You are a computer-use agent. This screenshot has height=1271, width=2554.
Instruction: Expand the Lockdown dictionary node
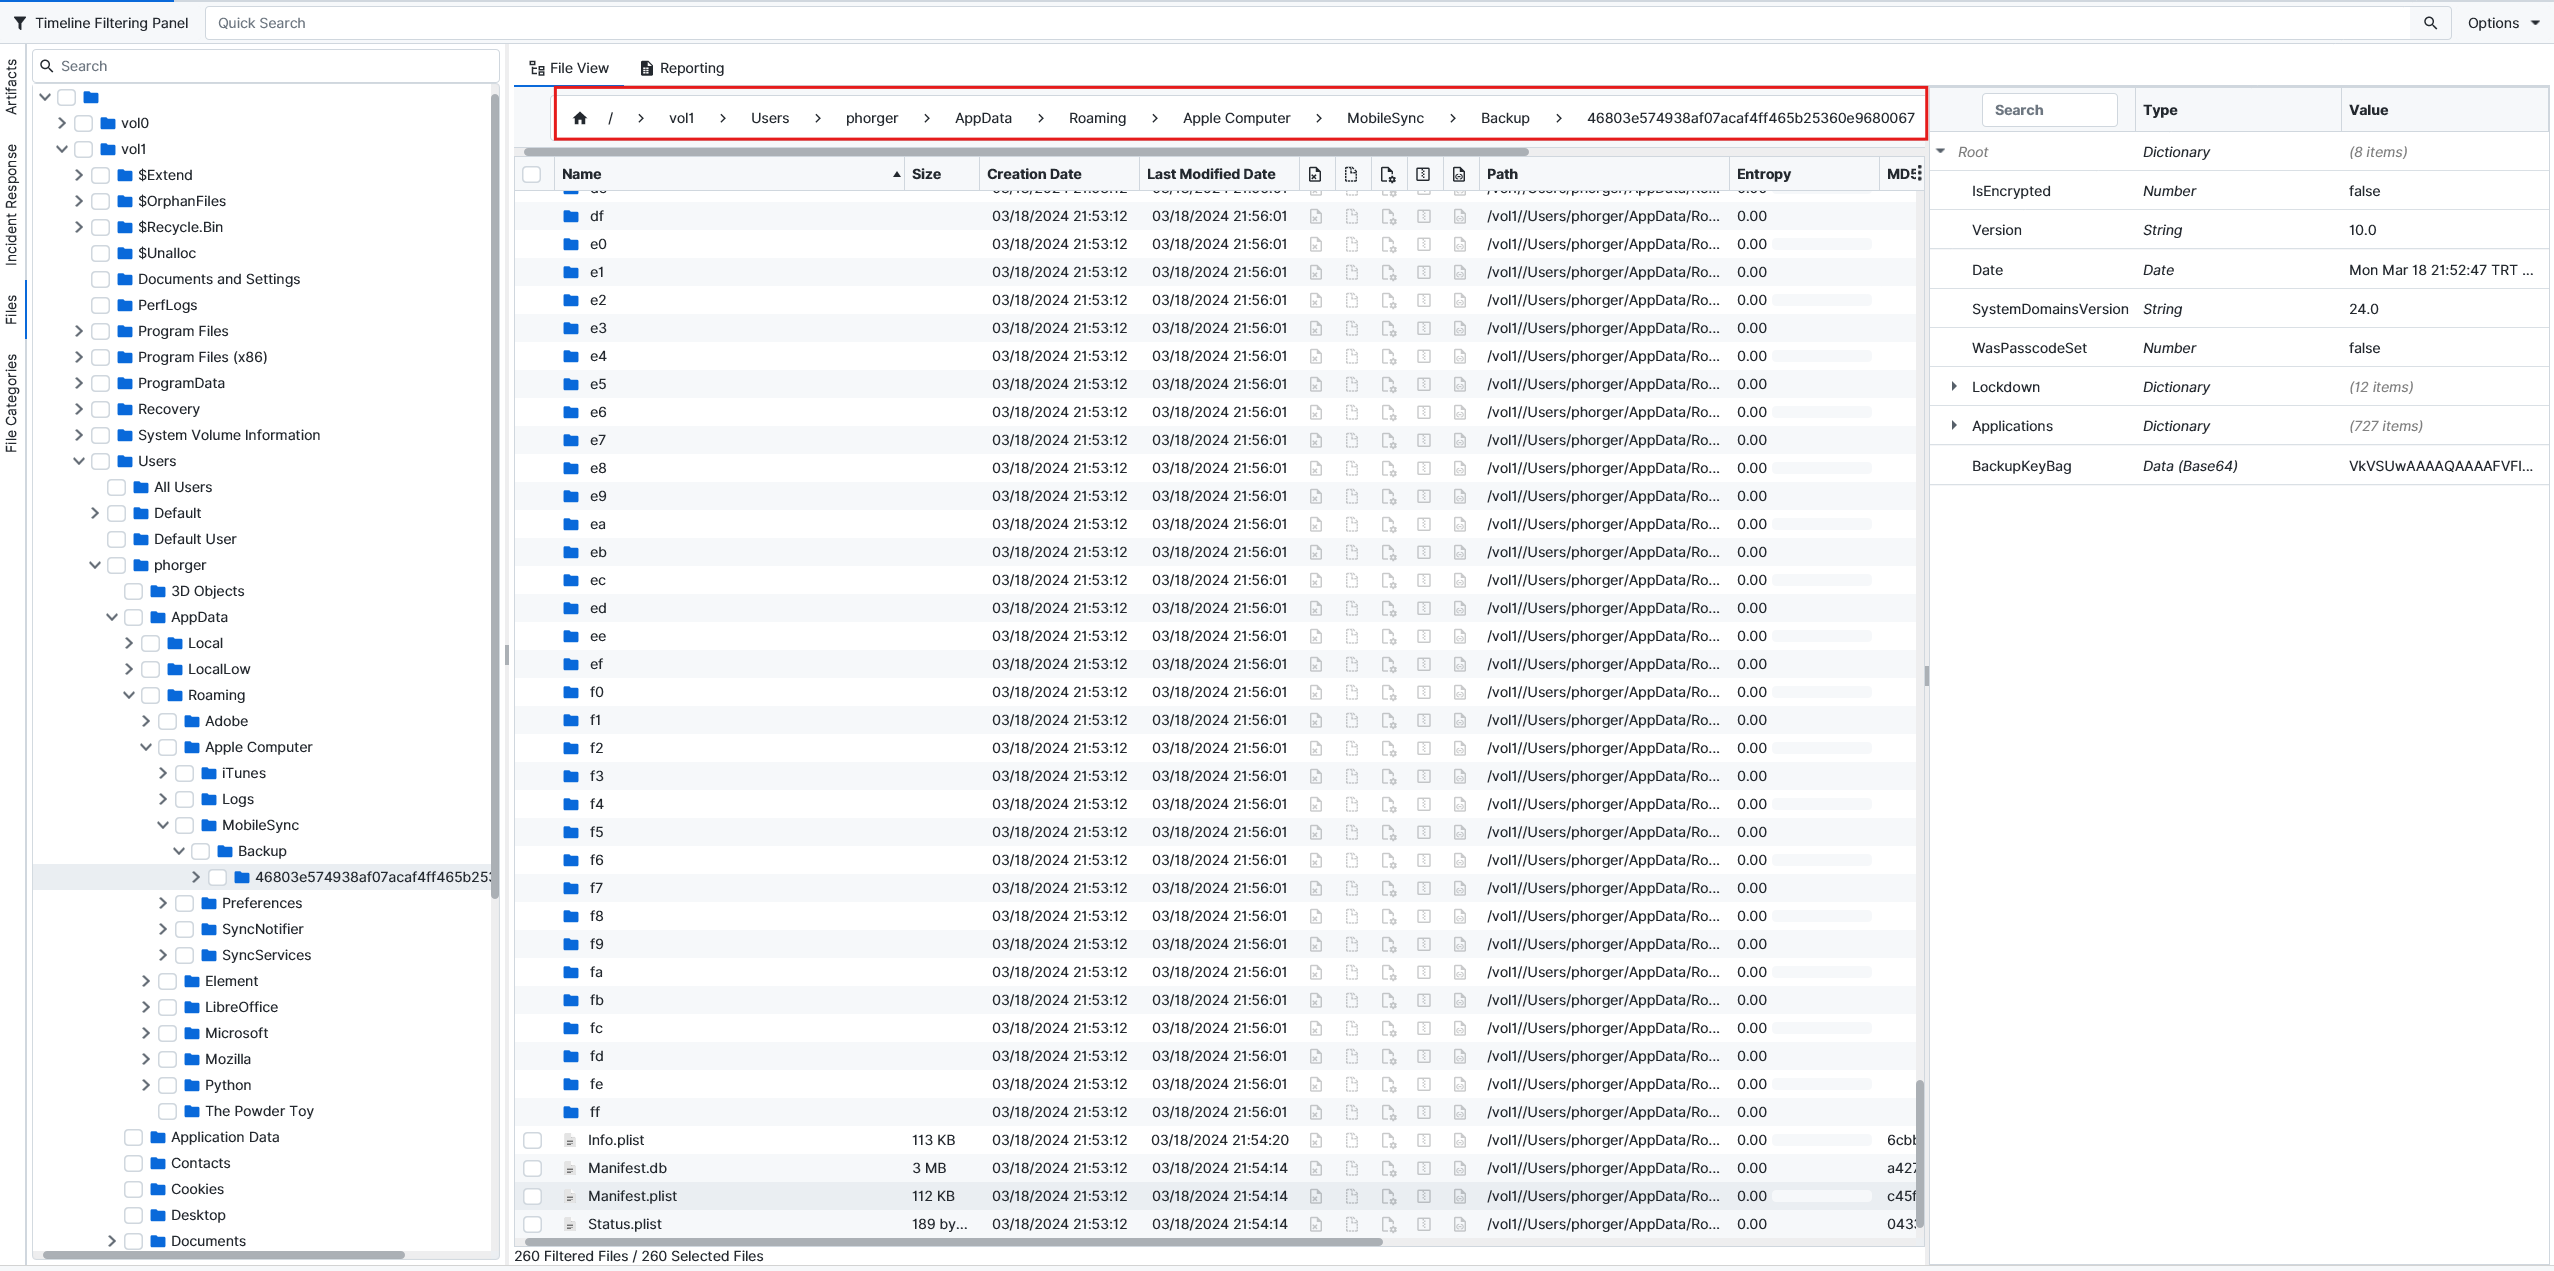pos(1954,387)
